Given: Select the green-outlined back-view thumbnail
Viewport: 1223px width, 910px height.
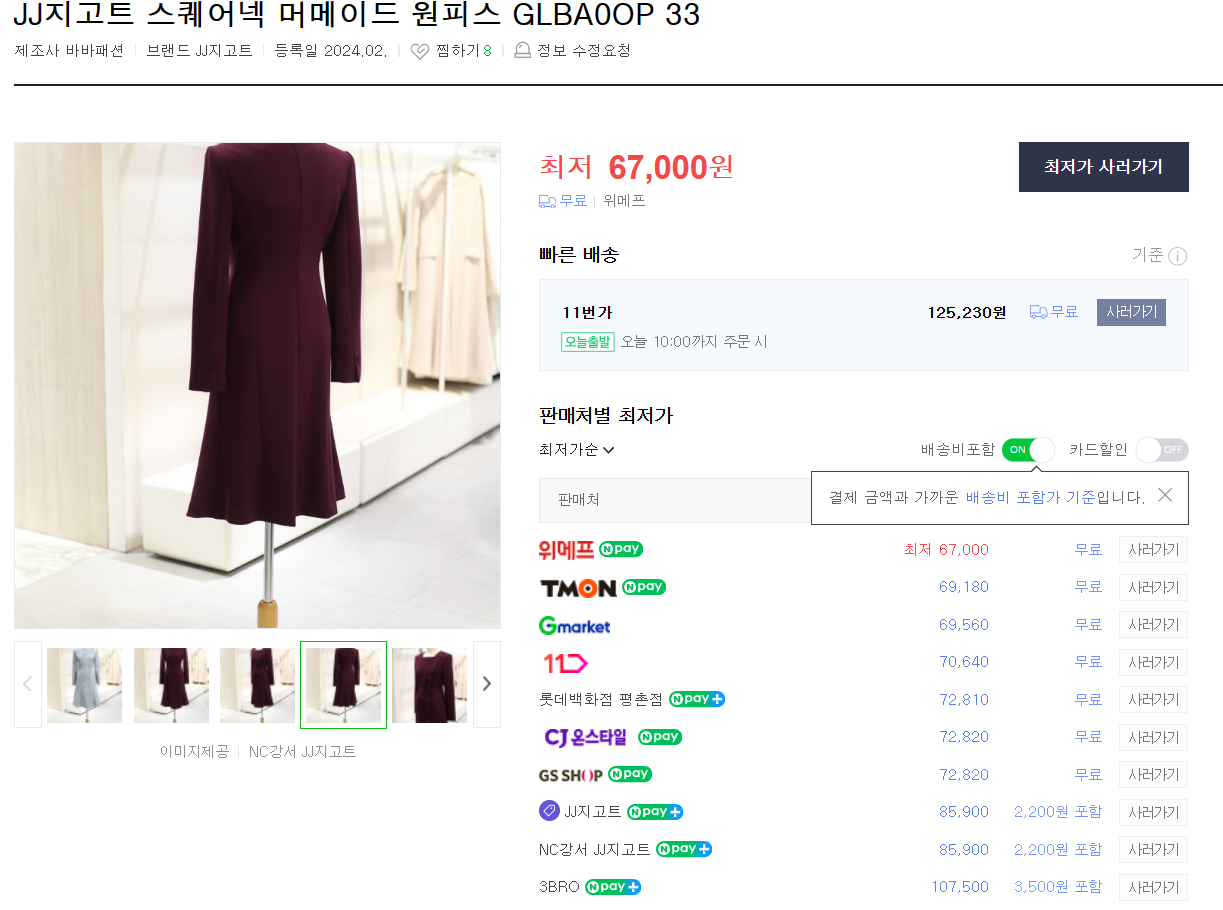Looking at the screenshot, I should point(343,685).
